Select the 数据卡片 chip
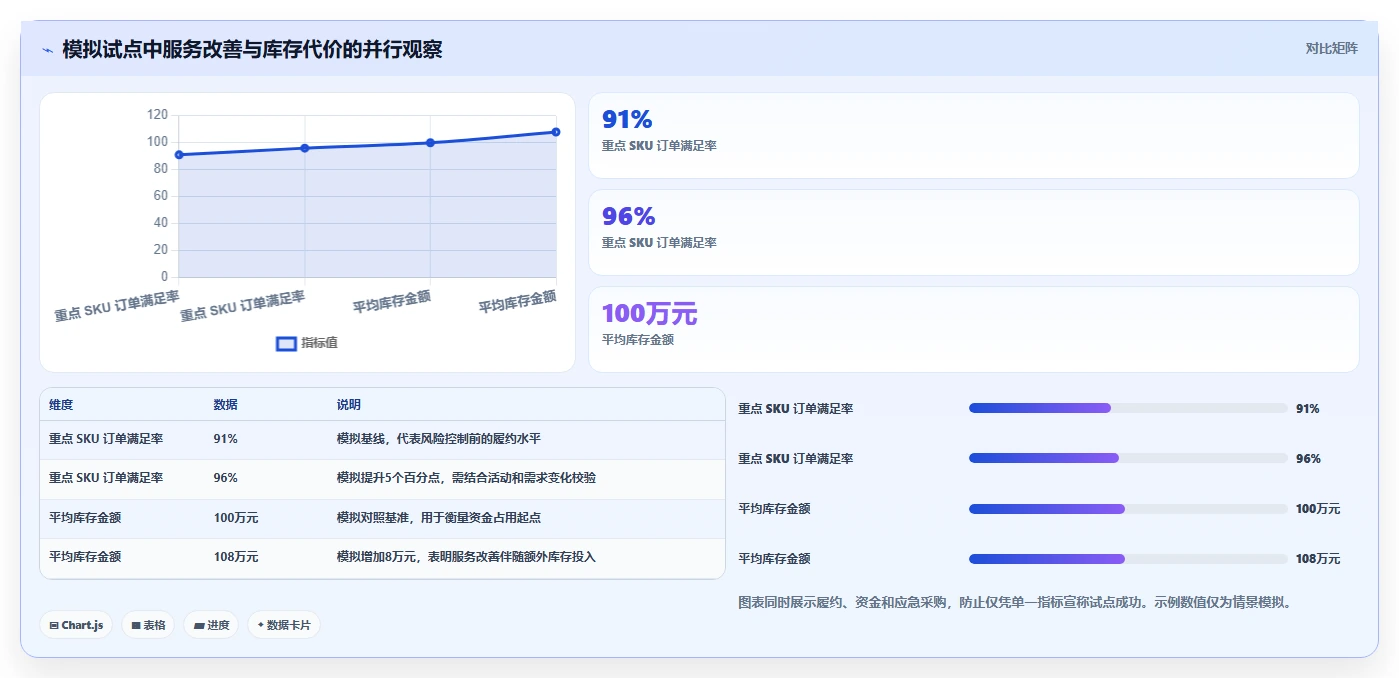Screen dimensions: 1399x678 (284, 625)
